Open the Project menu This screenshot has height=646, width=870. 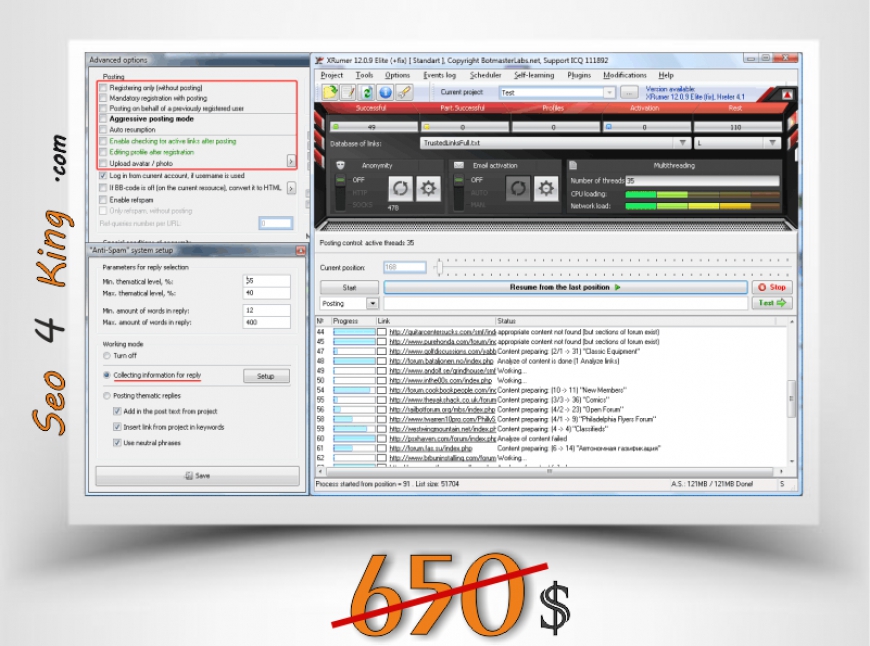tap(332, 75)
